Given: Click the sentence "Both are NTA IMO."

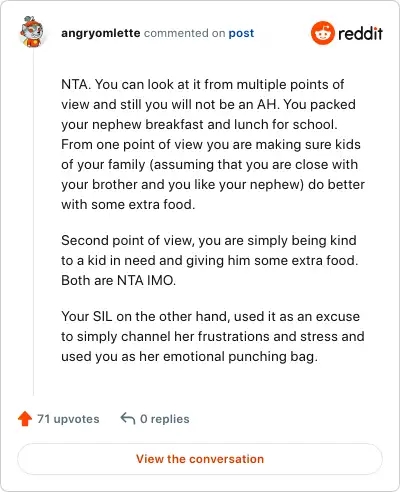Looking at the screenshot, I should point(118,280).
